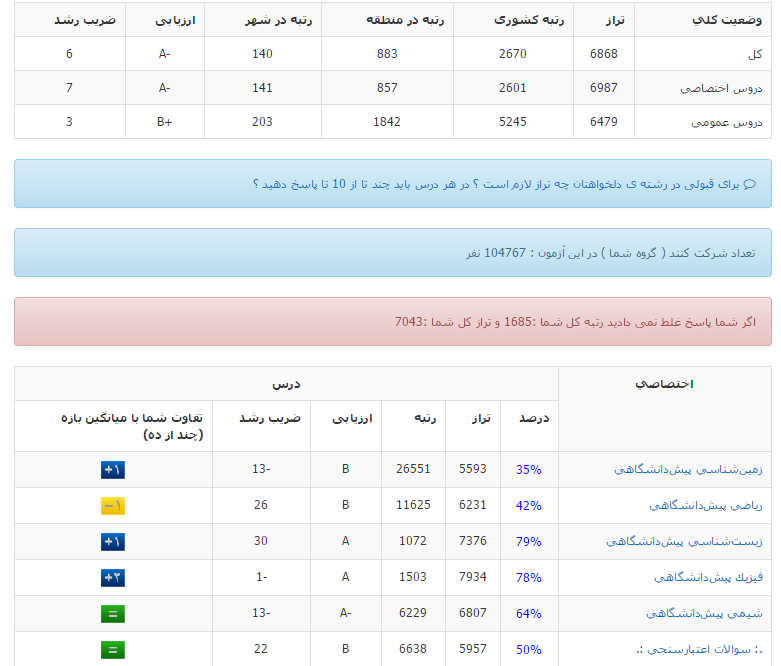
Task: Click the B+ evaluation cell
Action: coord(164,122)
